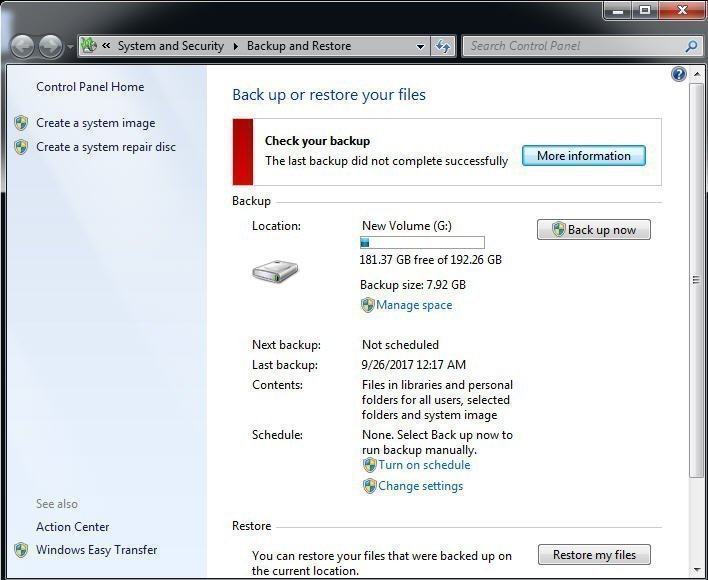The height and width of the screenshot is (580, 708).
Task: Go to System and Security breadcrumb
Action: pos(171,46)
